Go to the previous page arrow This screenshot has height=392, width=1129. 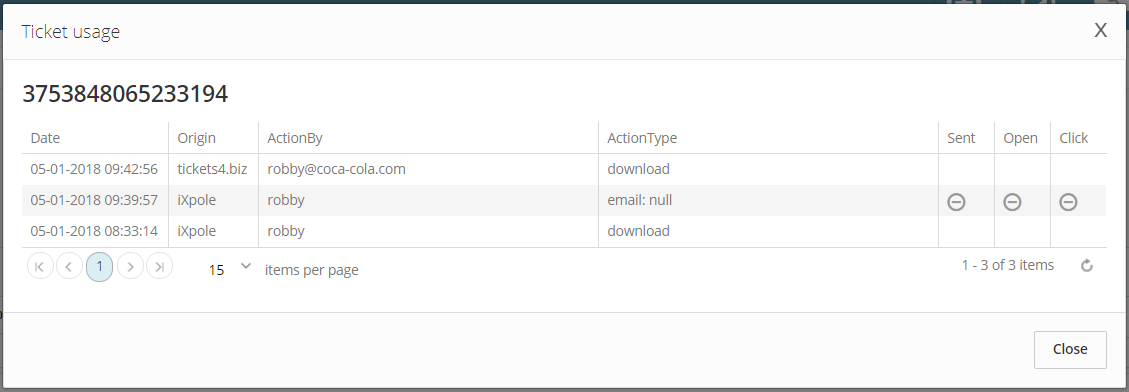click(69, 267)
